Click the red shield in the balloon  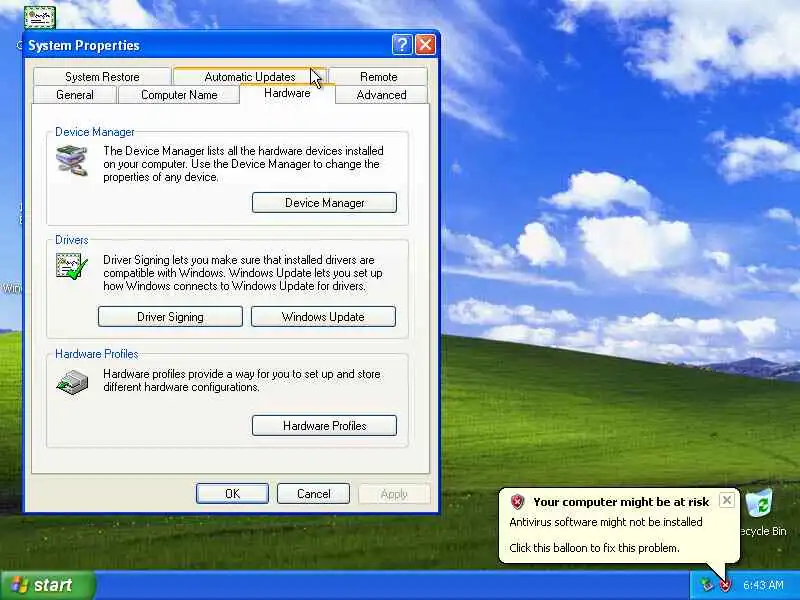click(x=517, y=502)
